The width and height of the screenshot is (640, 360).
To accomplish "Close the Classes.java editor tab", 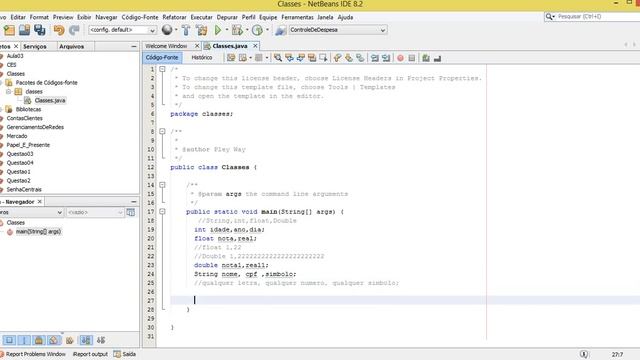I will (255, 46).
